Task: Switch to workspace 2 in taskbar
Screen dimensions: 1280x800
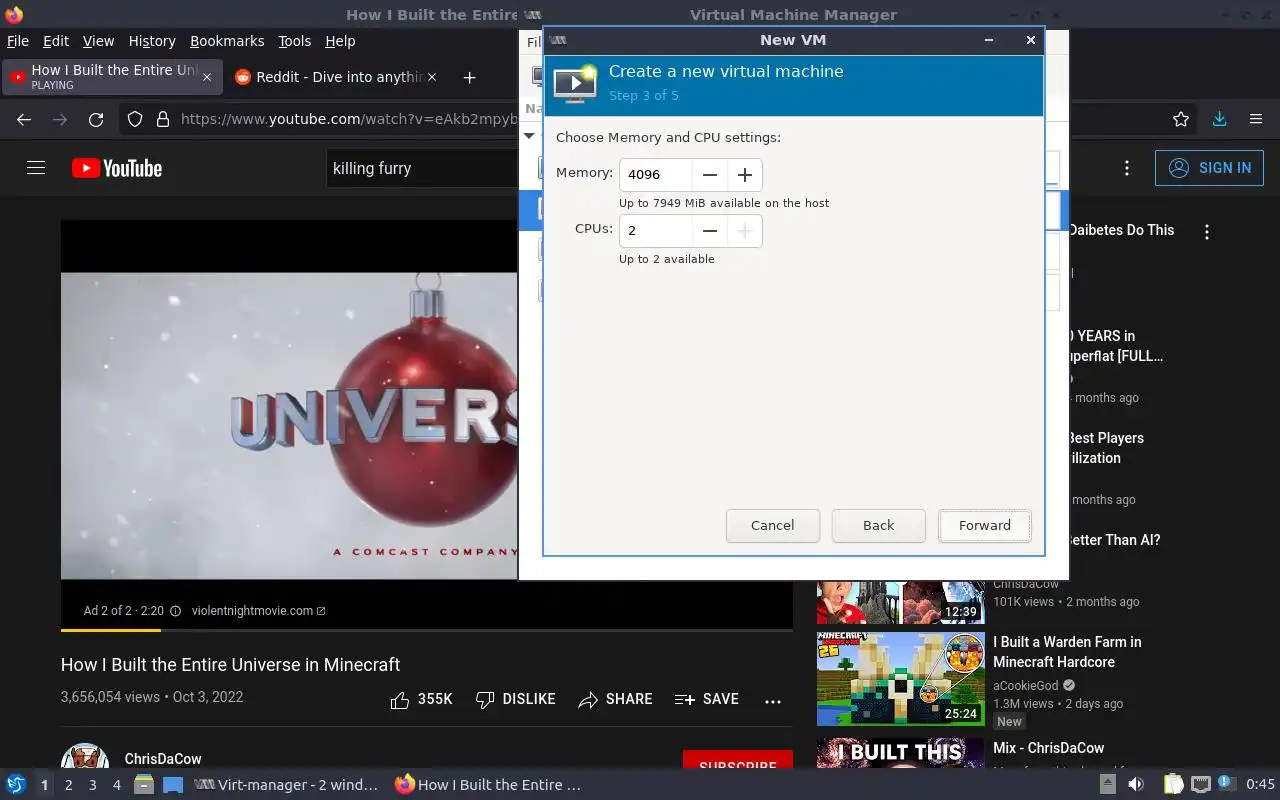Action: click(x=68, y=785)
